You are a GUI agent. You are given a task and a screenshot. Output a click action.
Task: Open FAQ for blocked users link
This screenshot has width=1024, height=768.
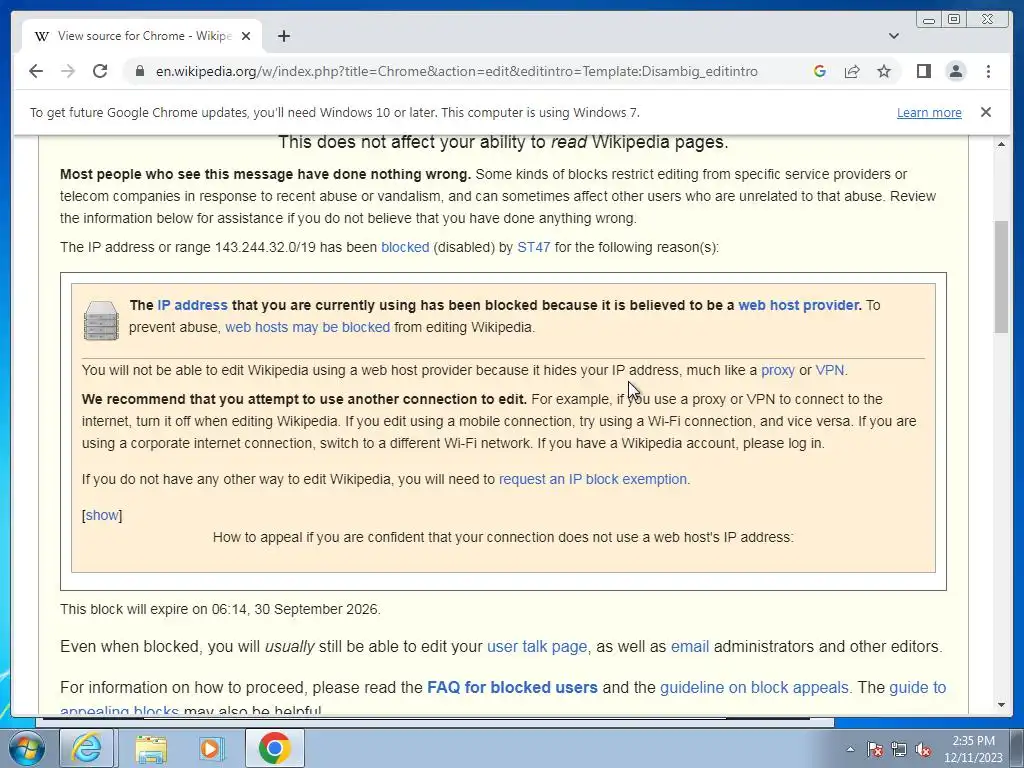[x=512, y=688]
